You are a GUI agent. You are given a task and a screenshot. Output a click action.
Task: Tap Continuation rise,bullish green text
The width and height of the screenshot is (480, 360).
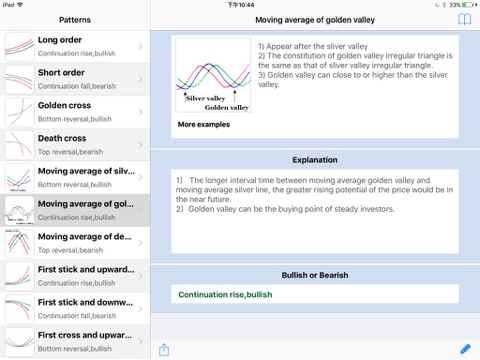pyautogui.click(x=225, y=294)
